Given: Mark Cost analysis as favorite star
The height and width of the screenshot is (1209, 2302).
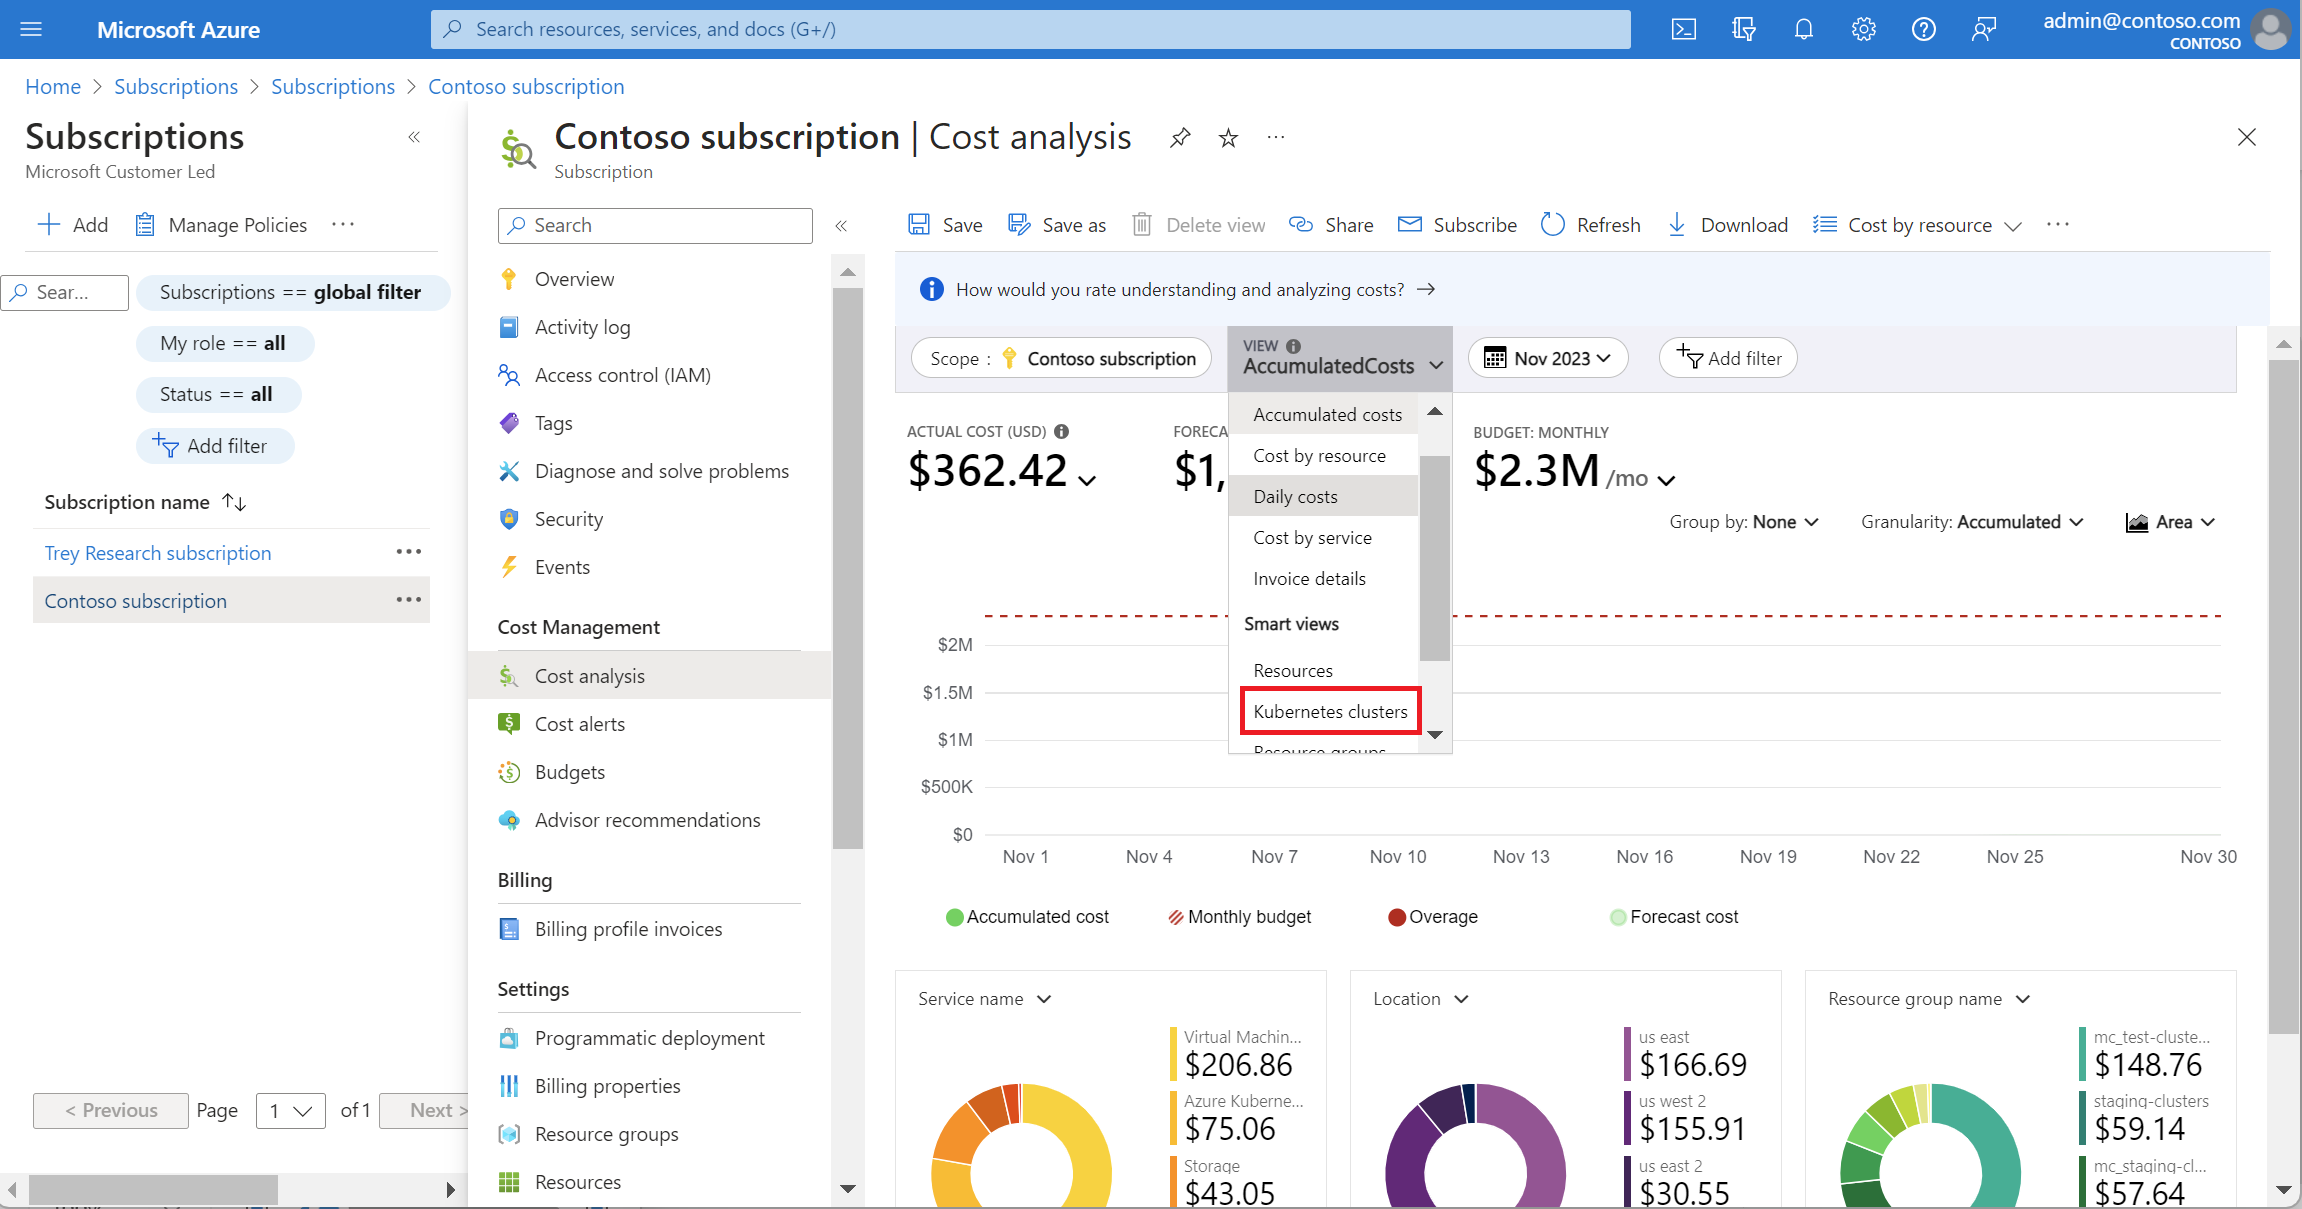Looking at the screenshot, I should 1228,137.
